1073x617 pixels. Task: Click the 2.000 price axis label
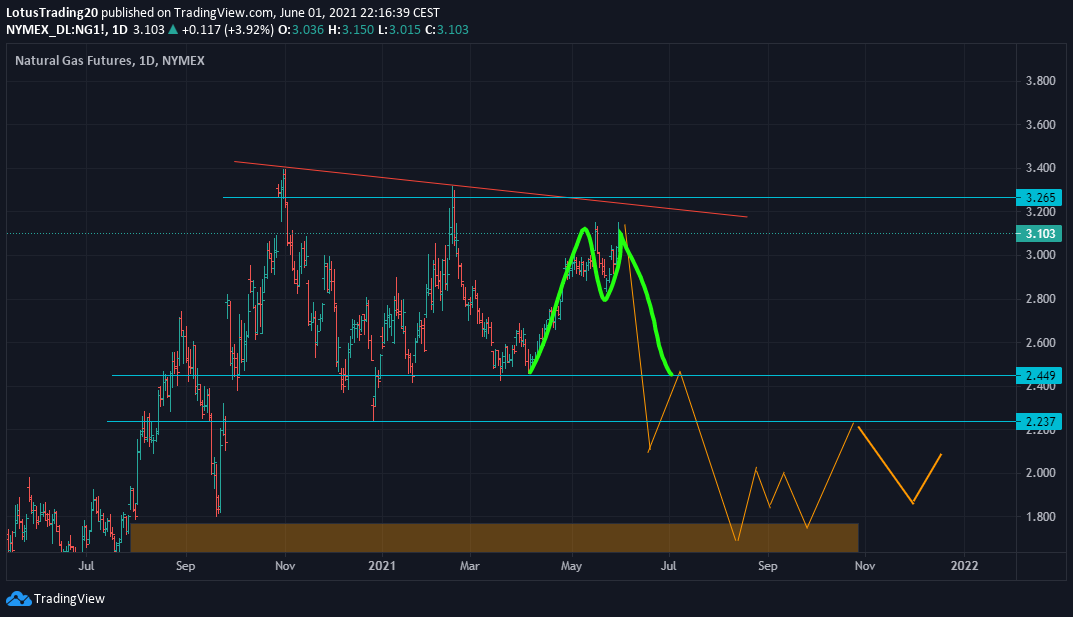click(1040, 473)
